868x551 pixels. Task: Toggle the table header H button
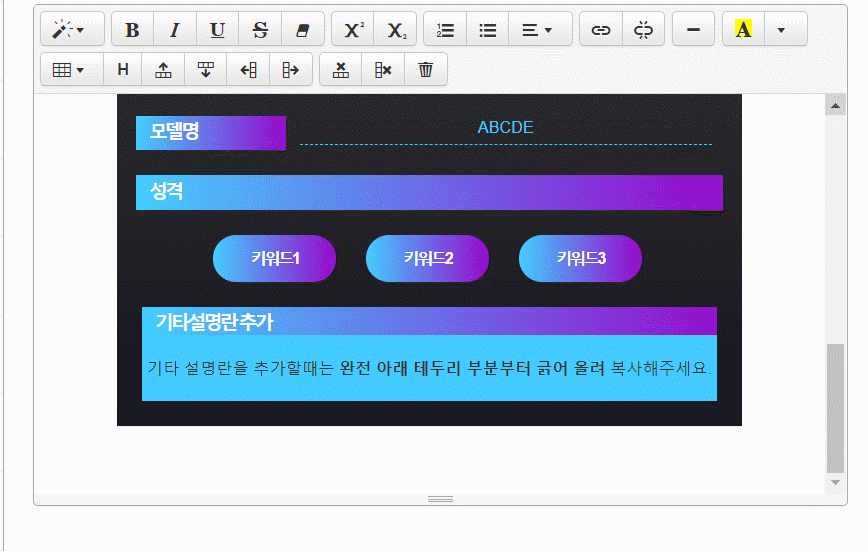pos(123,70)
